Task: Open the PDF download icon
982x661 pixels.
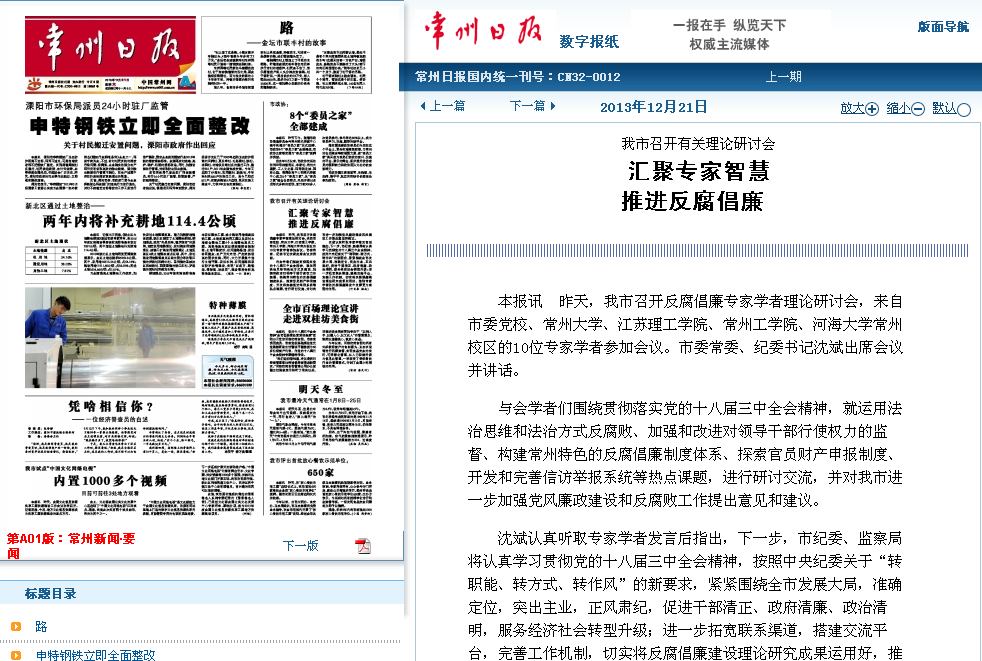Action: (363, 545)
